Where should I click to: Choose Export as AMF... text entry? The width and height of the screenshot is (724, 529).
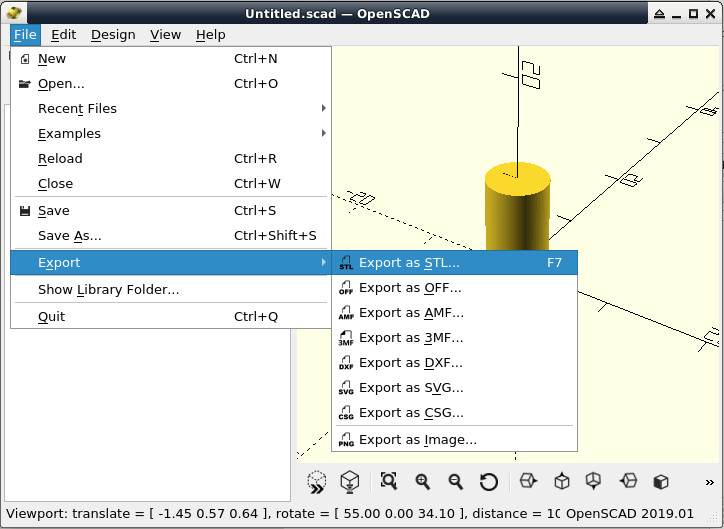point(411,313)
